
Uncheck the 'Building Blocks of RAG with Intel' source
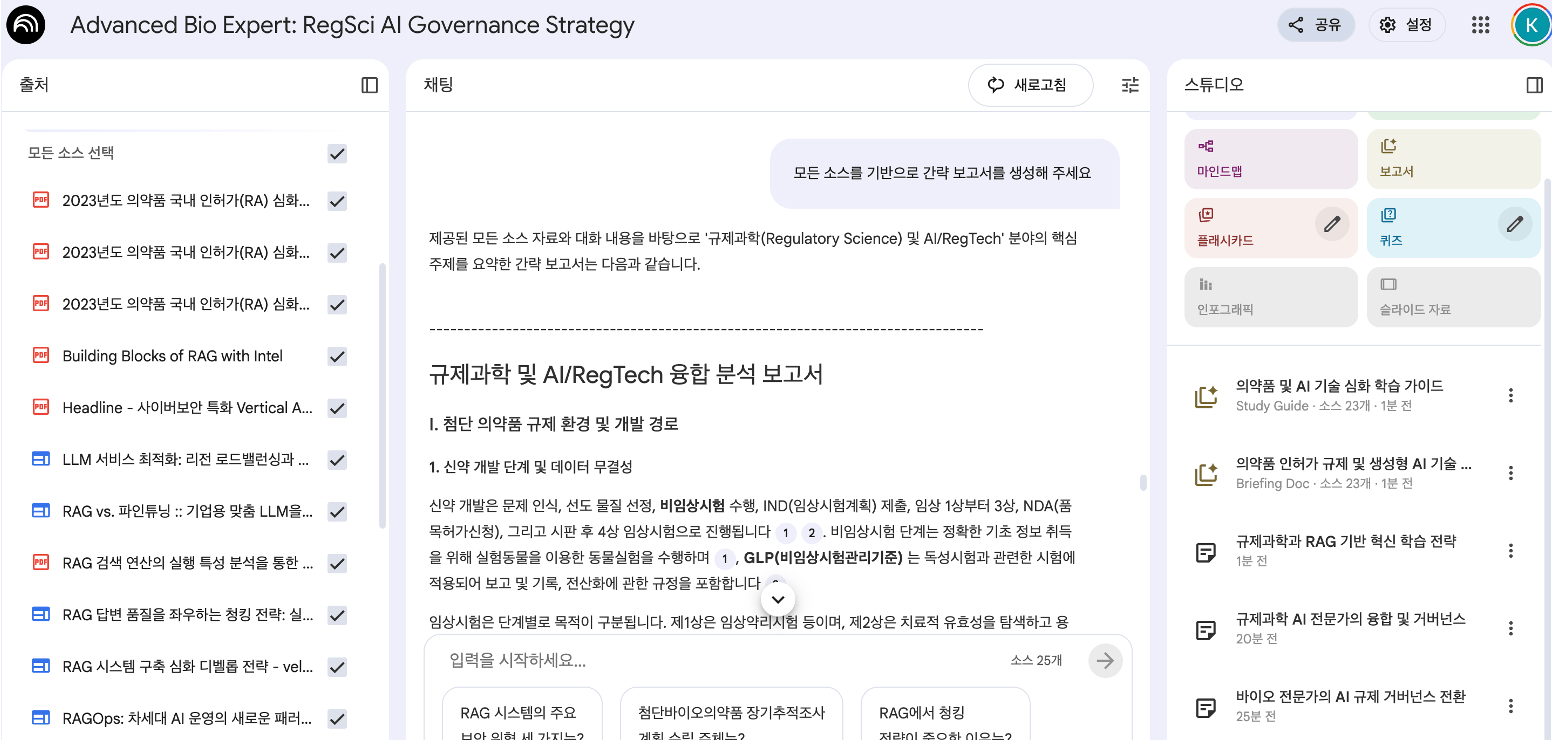click(337, 356)
